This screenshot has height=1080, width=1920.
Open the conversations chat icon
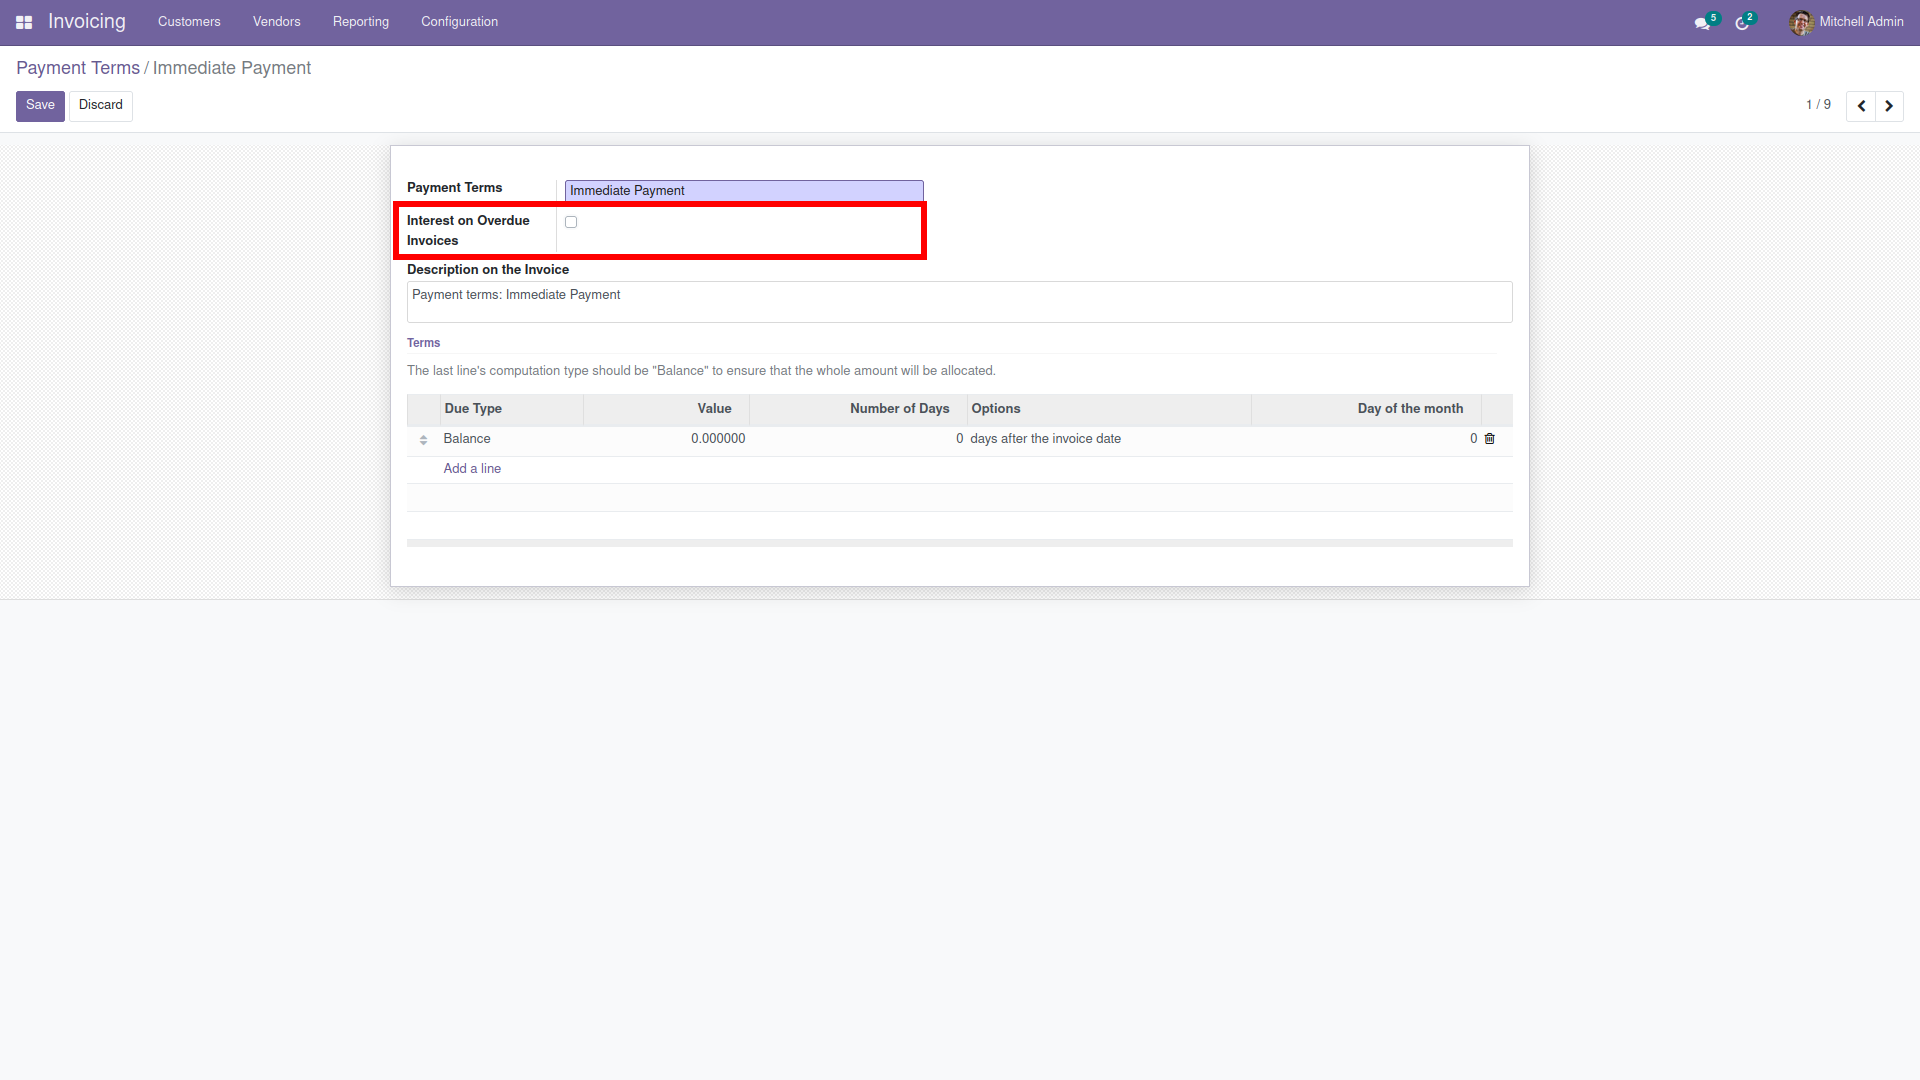click(1702, 23)
